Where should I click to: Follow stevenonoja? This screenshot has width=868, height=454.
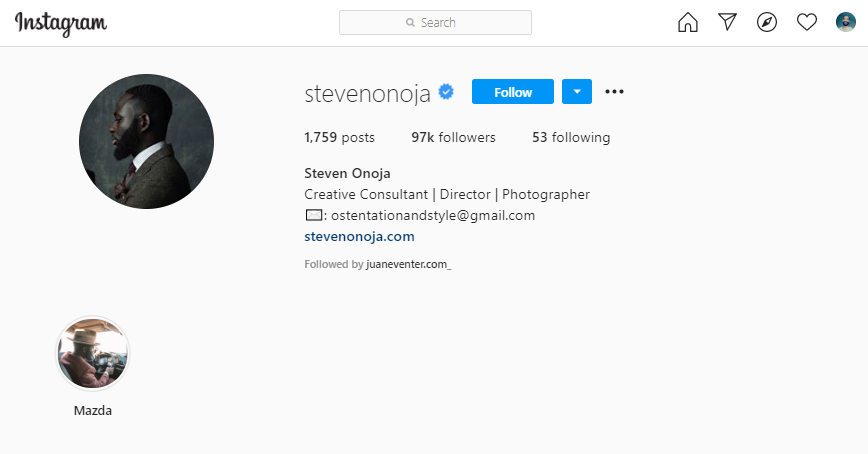(513, 92)
